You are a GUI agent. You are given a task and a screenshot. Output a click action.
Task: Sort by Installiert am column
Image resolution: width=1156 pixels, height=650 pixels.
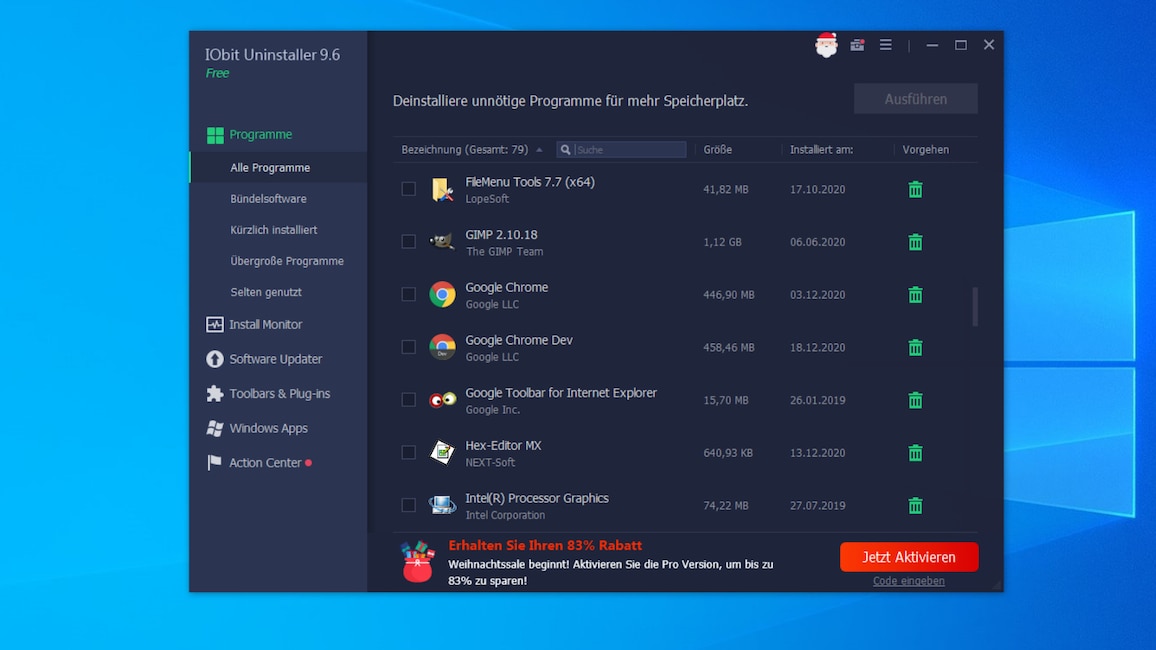pos(821,150)
